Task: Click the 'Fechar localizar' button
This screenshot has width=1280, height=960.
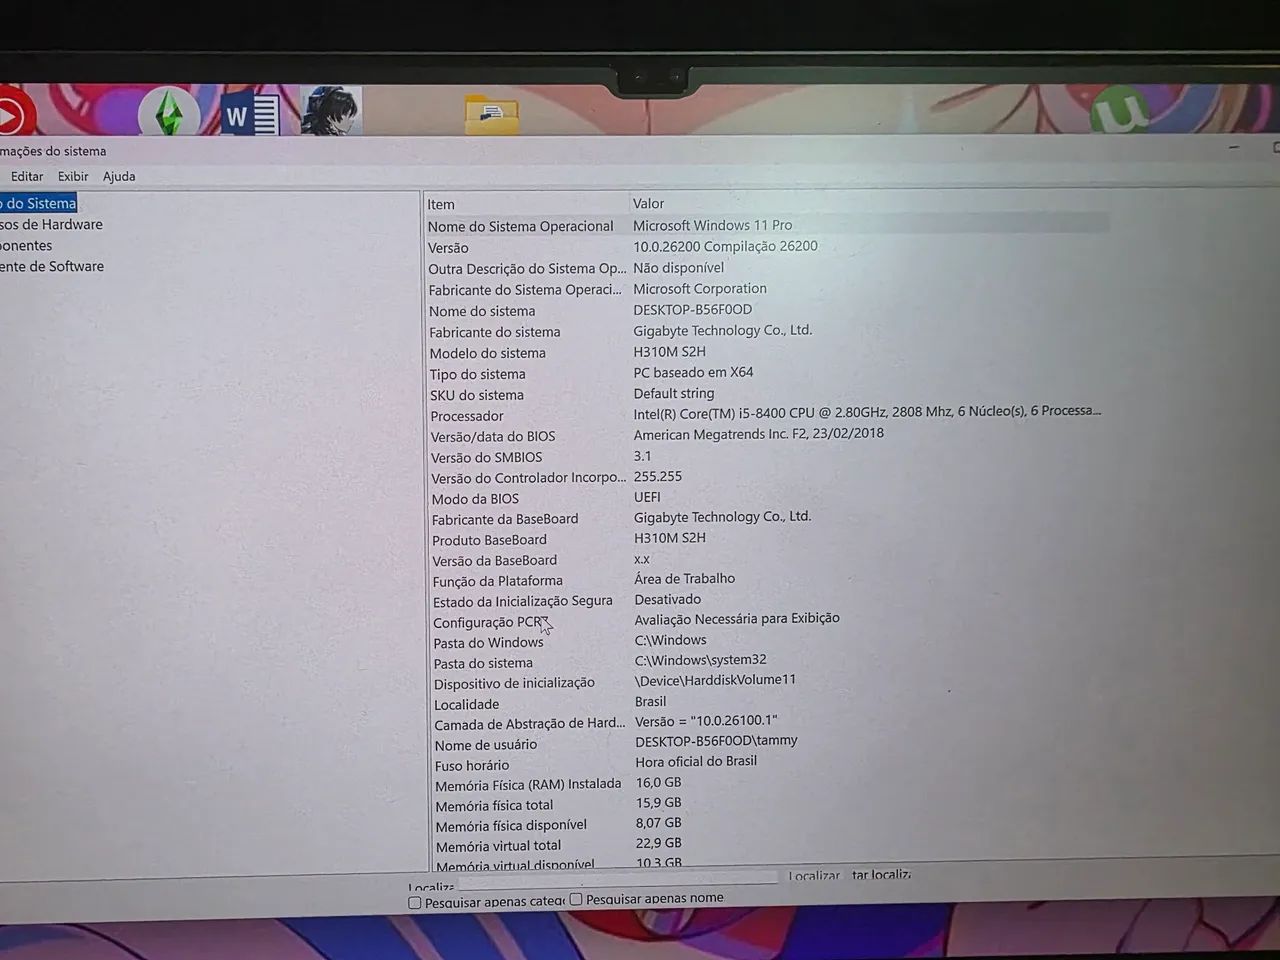Action: (881, 874)
